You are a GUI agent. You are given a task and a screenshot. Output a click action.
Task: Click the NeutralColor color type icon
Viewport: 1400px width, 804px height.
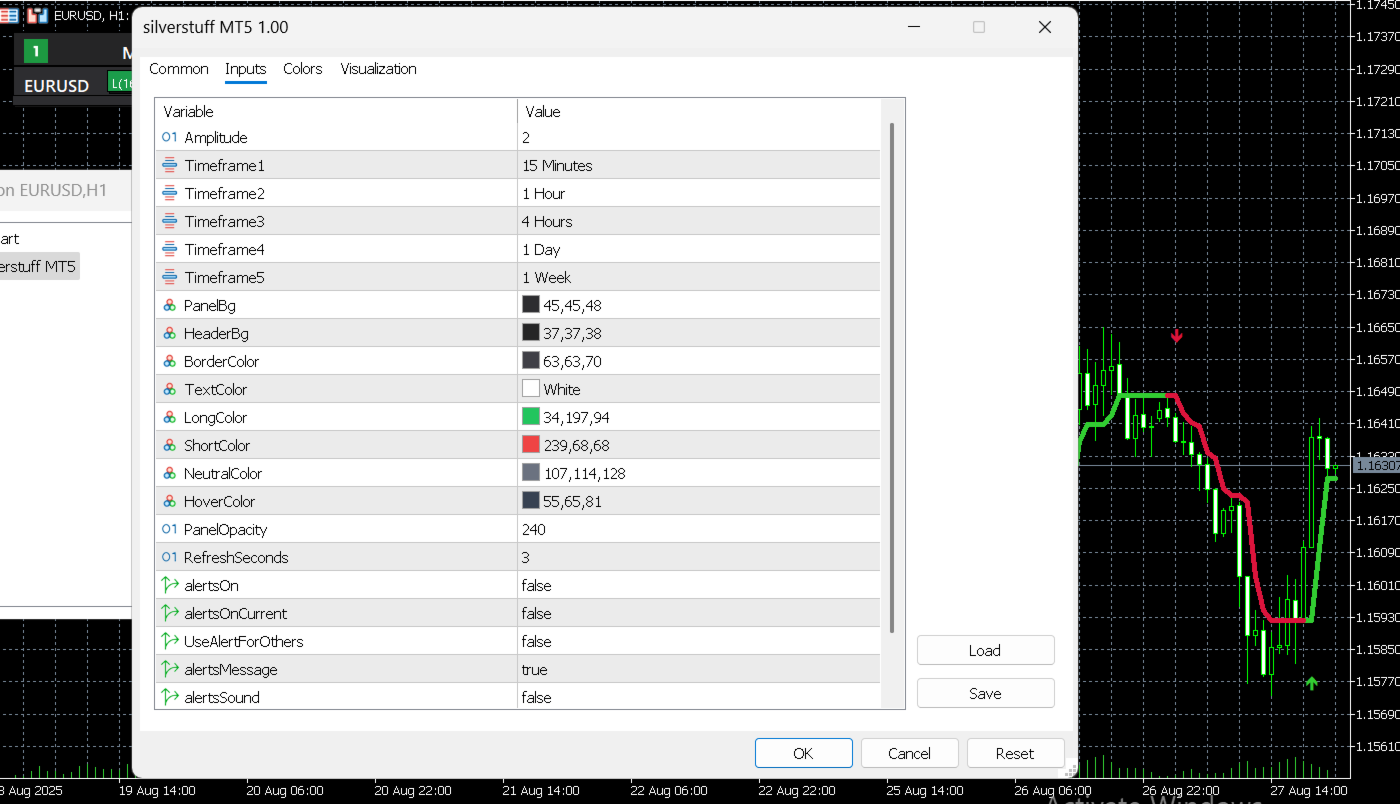pyautogui.click(x=169, y=473)
